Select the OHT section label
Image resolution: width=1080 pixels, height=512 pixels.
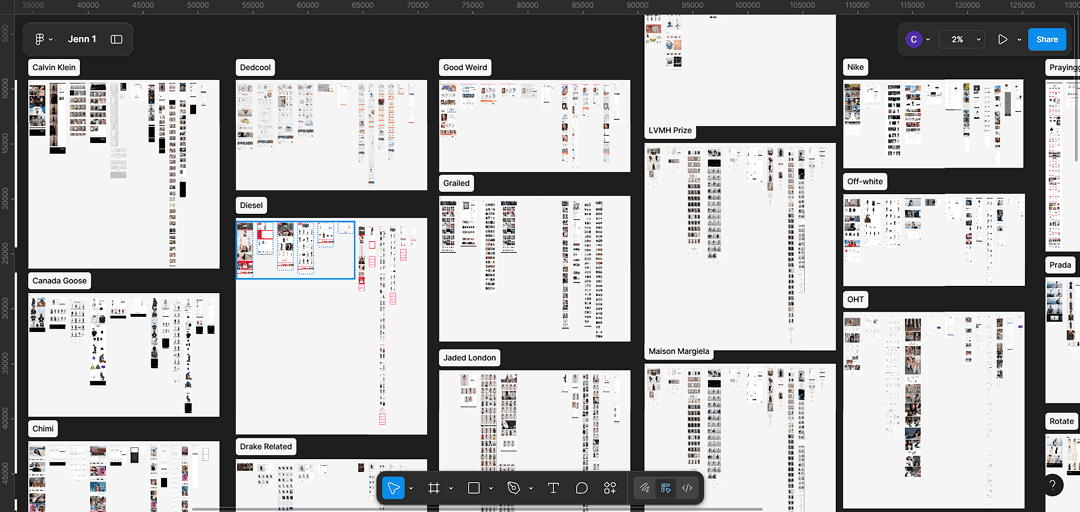856,300
